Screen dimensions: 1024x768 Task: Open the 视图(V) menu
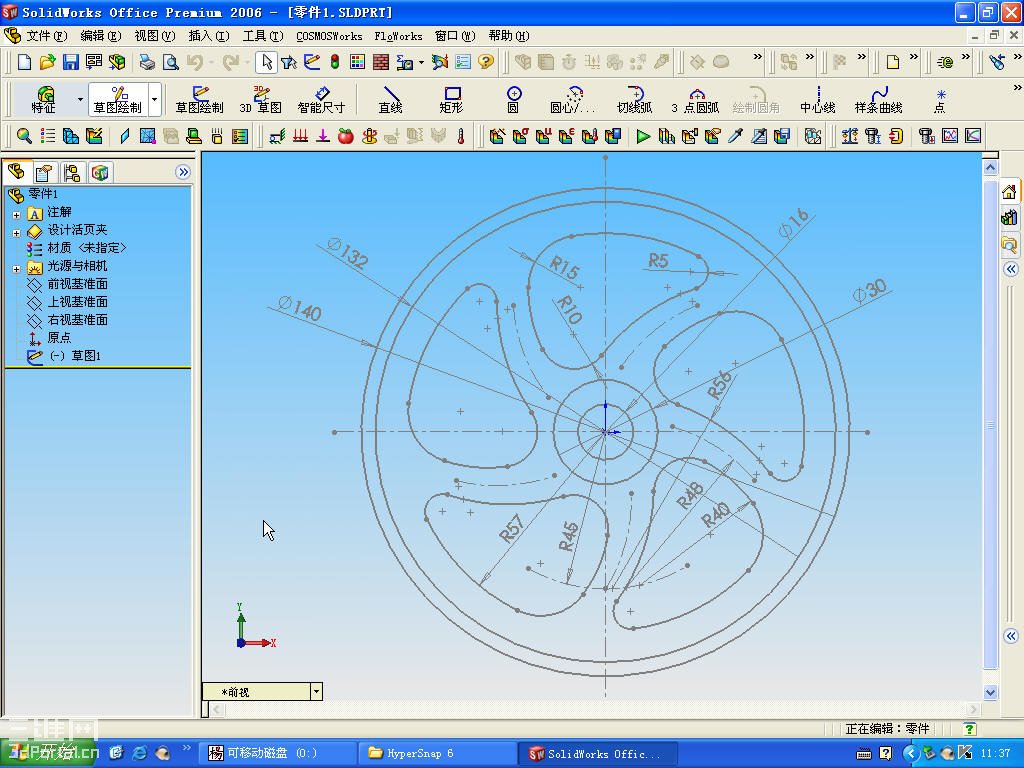[x=155, y=36]
